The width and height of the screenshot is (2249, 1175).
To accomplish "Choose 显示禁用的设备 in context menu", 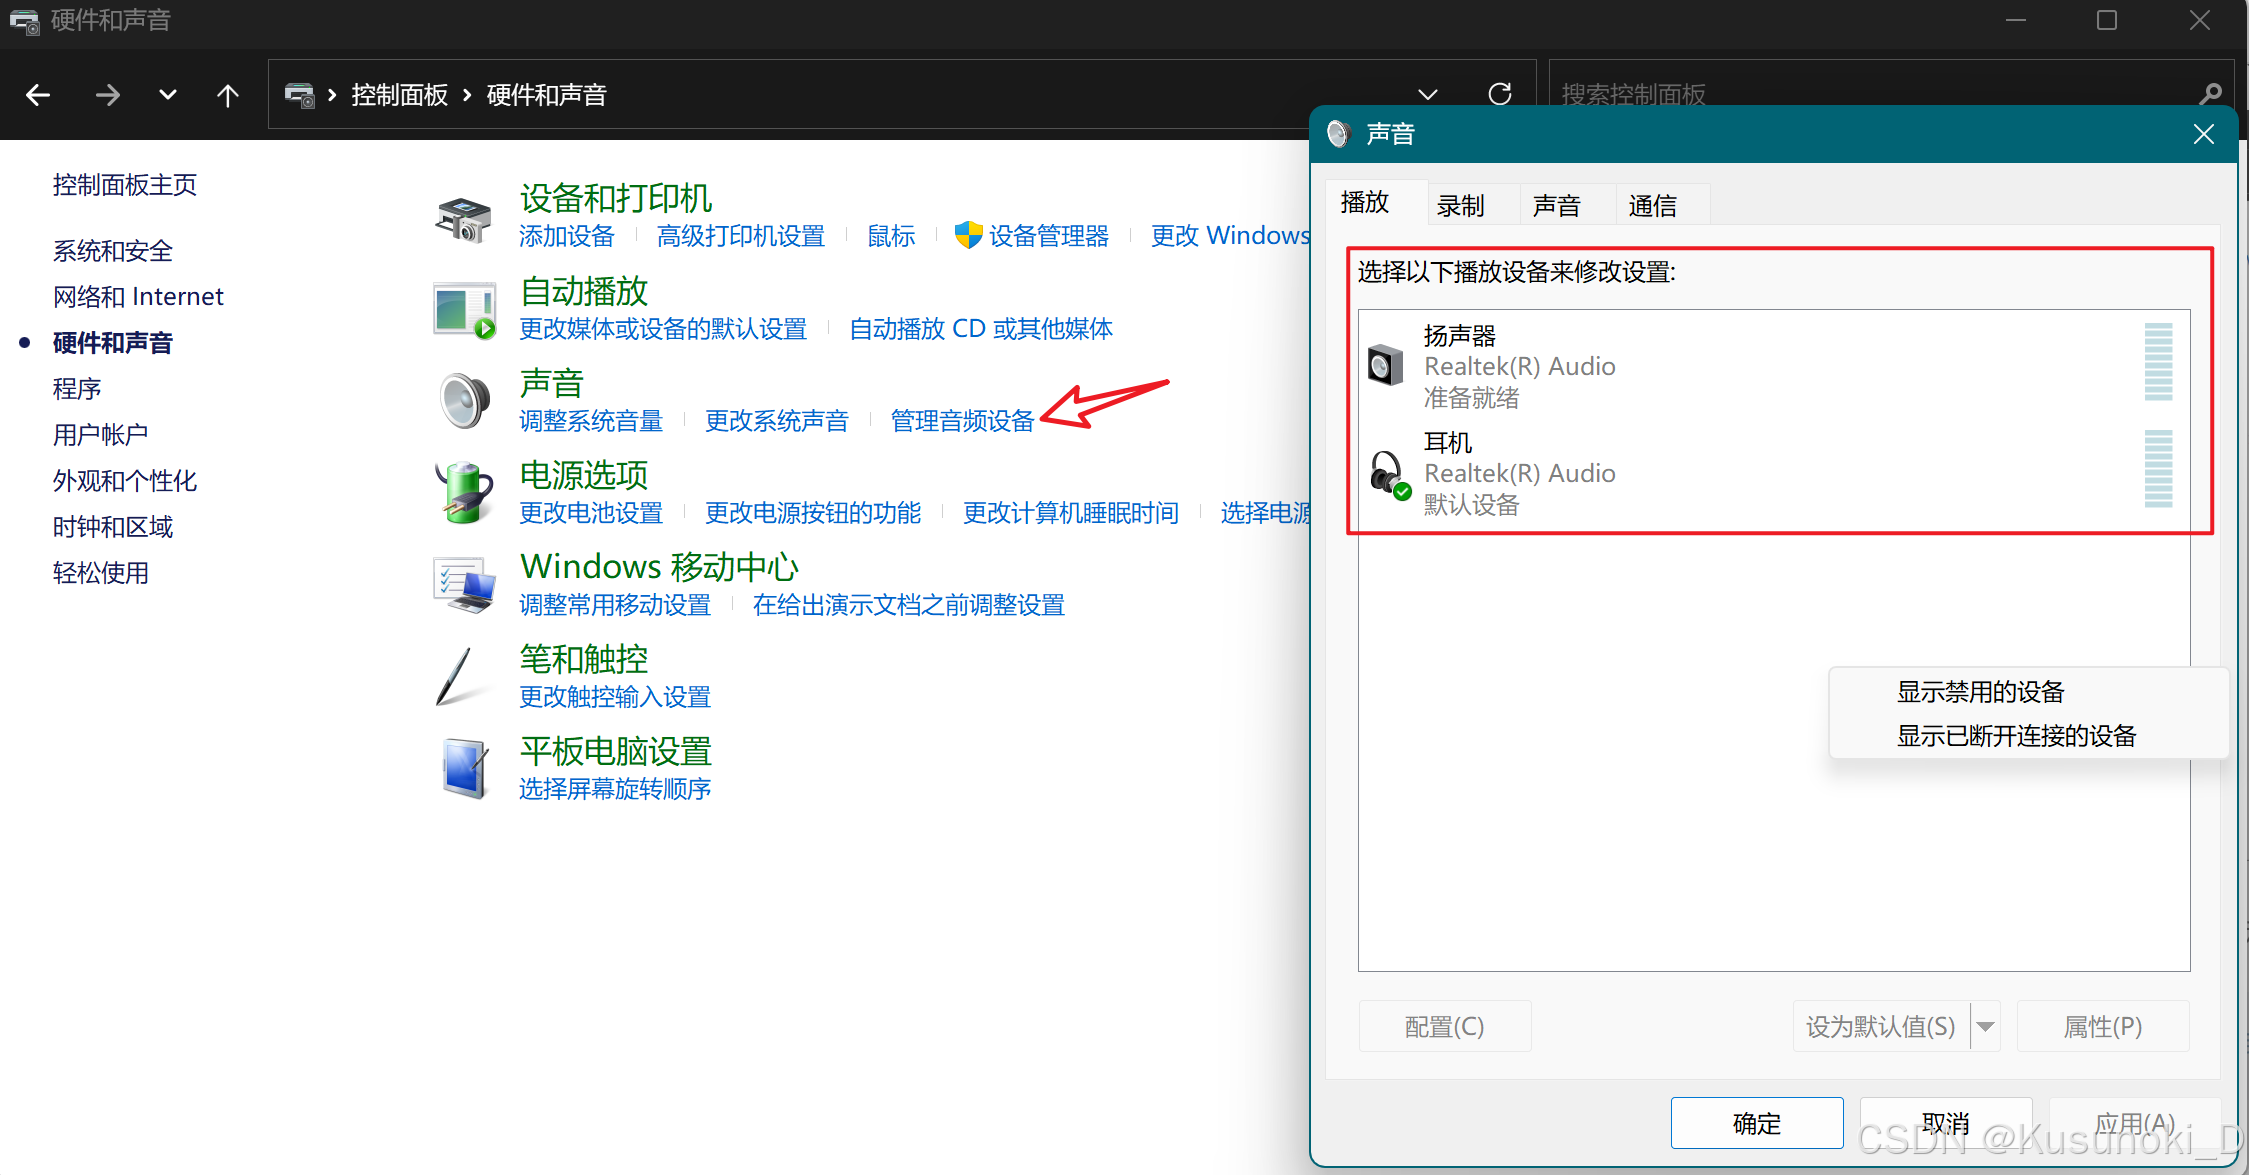I will (1980, 692).
